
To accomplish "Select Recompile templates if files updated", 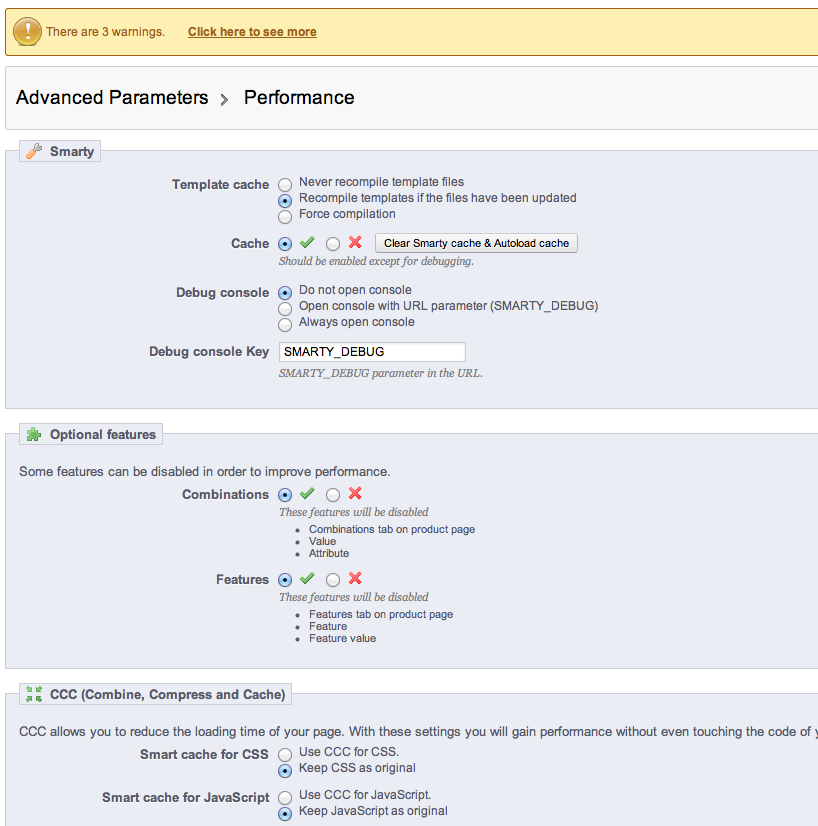I will click(285, 201).
